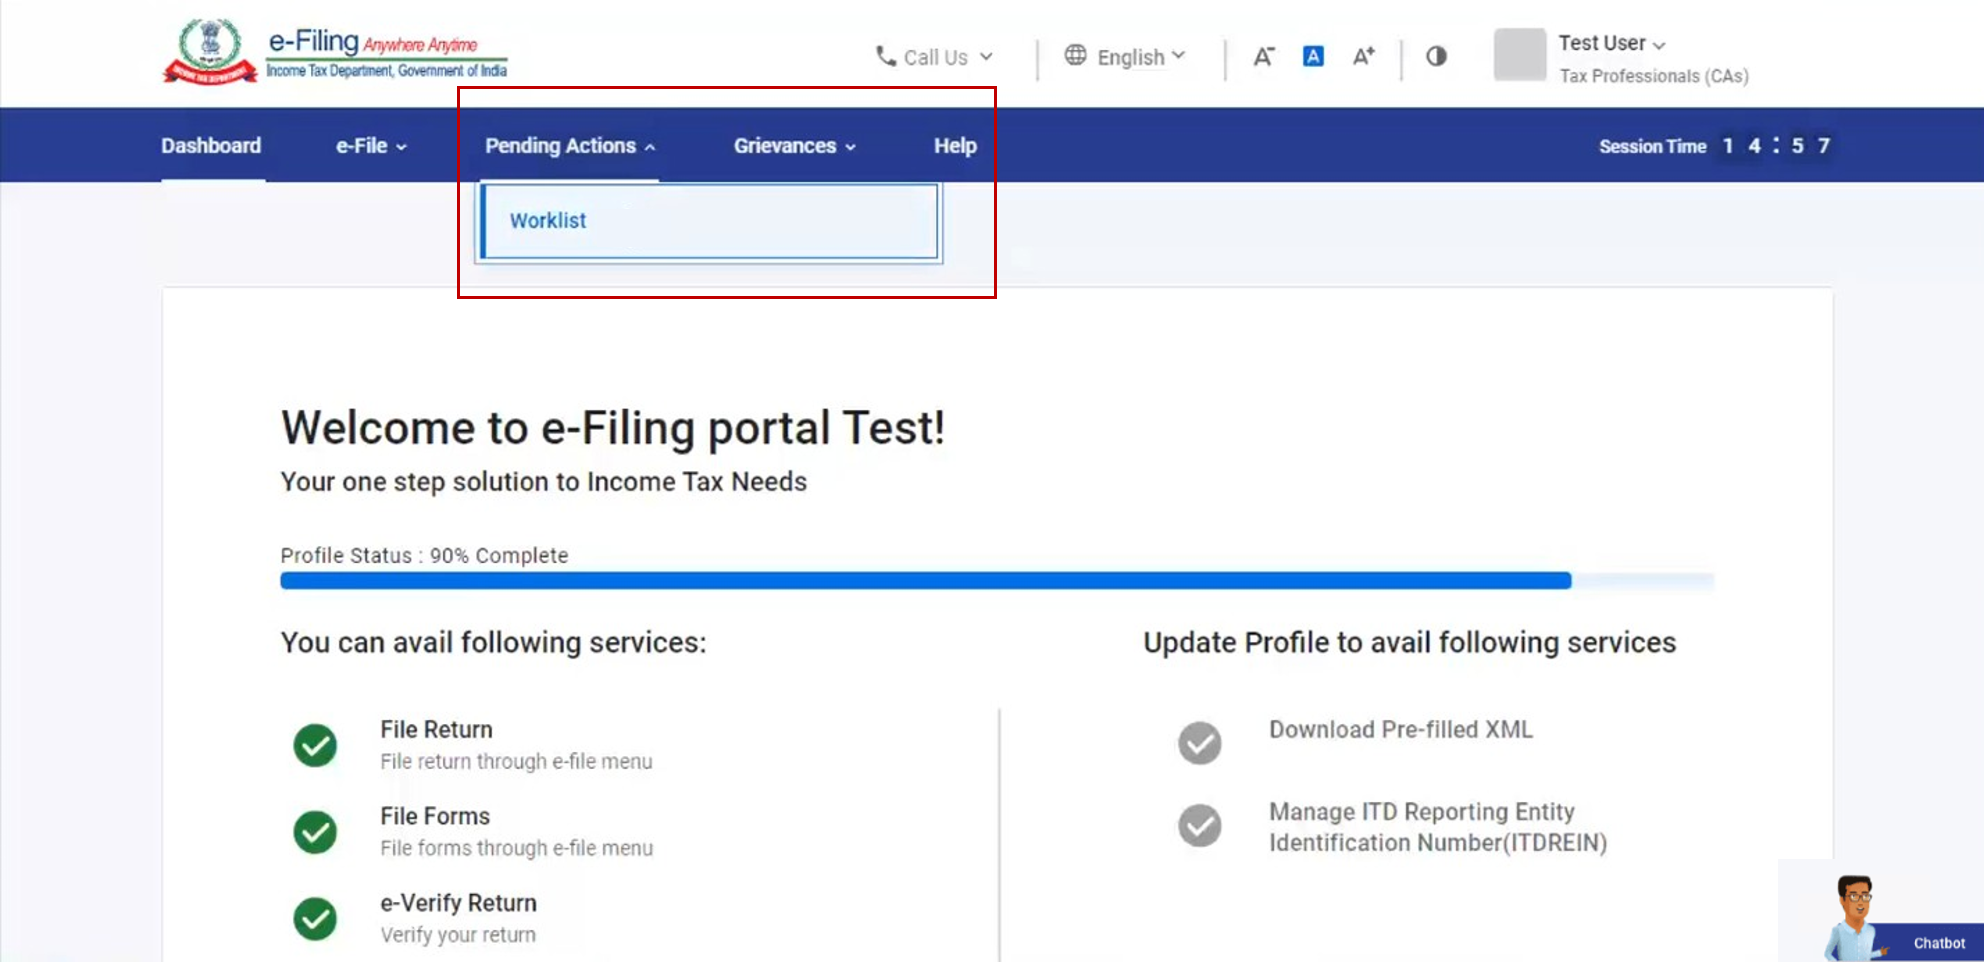Select Worklist from Pending Actions

click(x=548, y=221)
